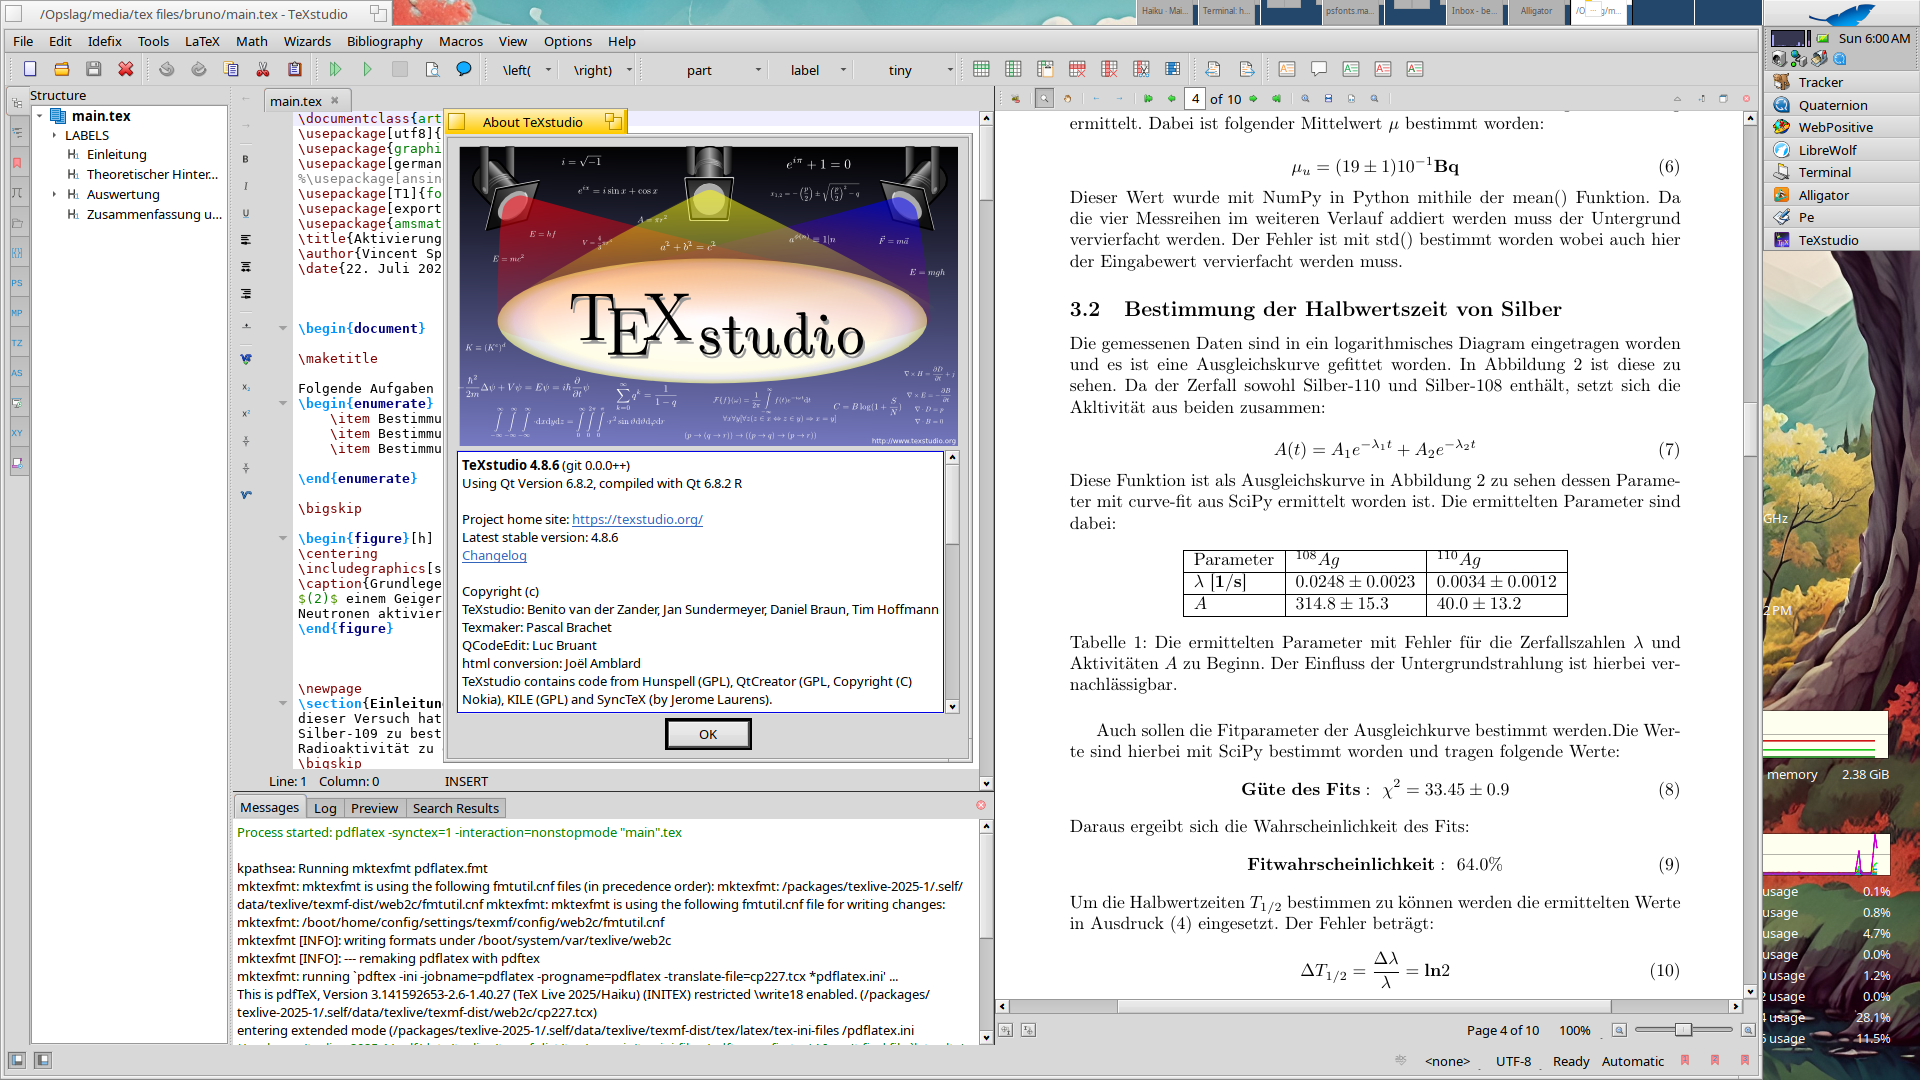
Task: Open the File menu
Action: coord(23,41)
